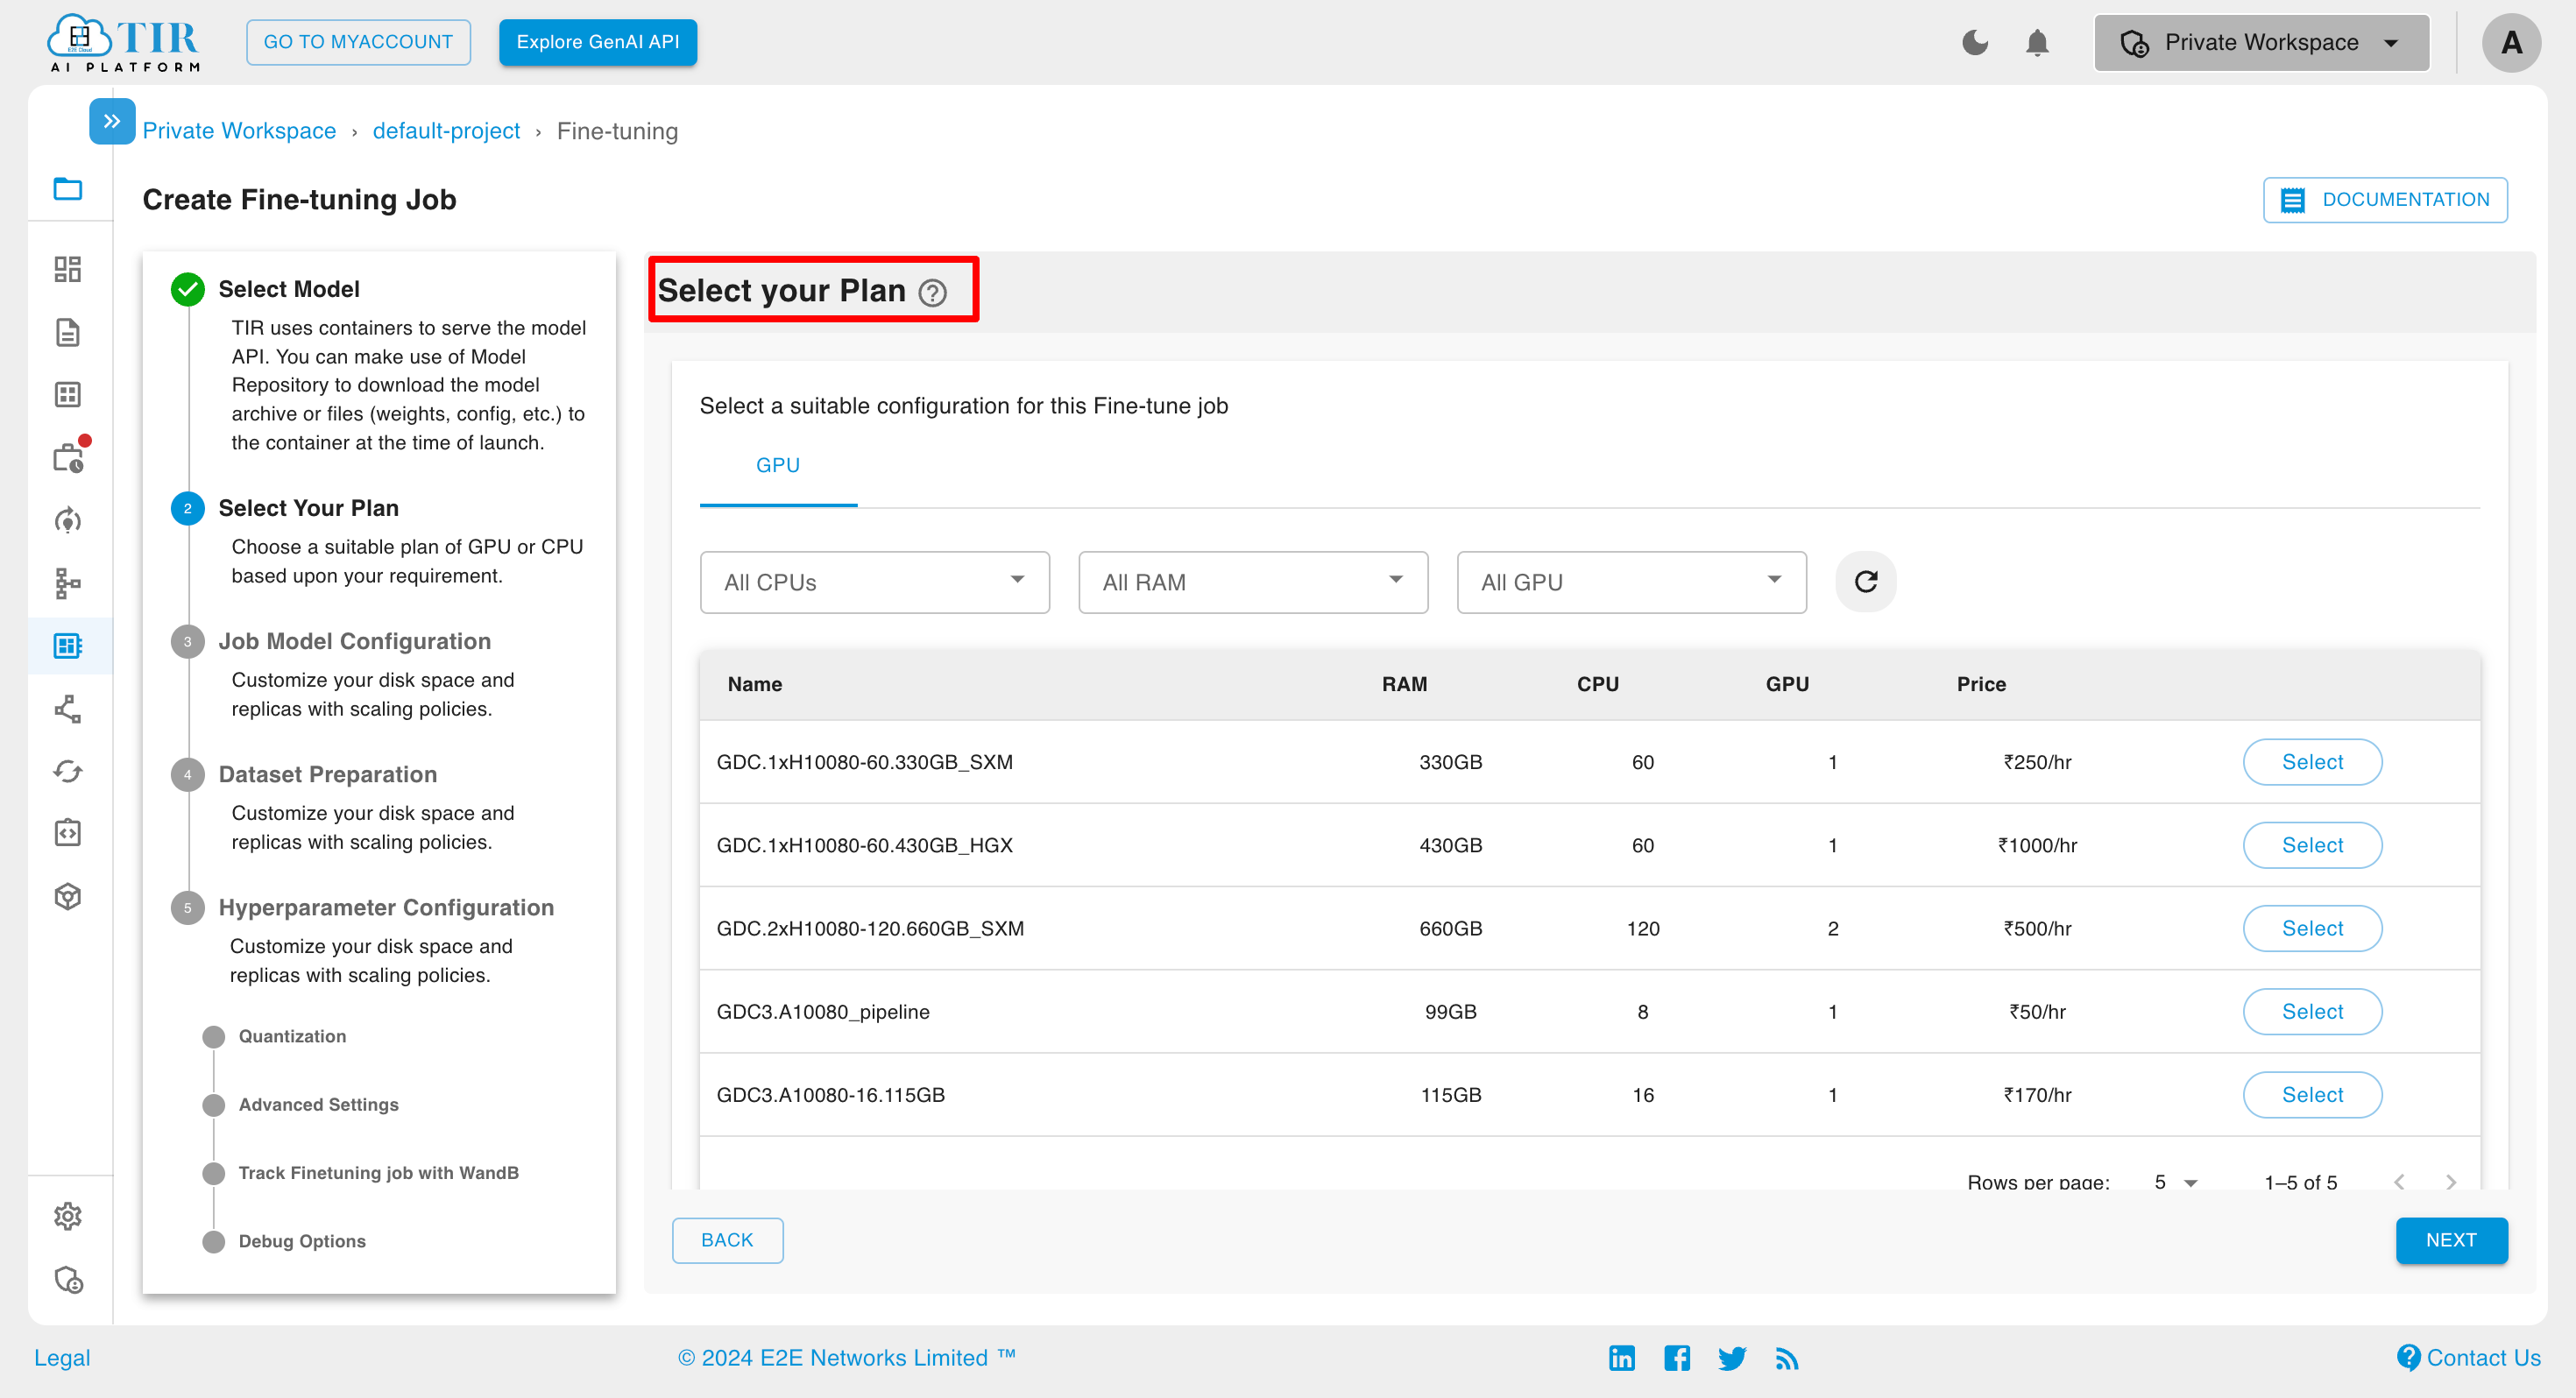Image resolution: width=2576 pixels, height=1398 pixels.
Task: Open the Quantization sub-step
Action: click(x=292, y=1036)
